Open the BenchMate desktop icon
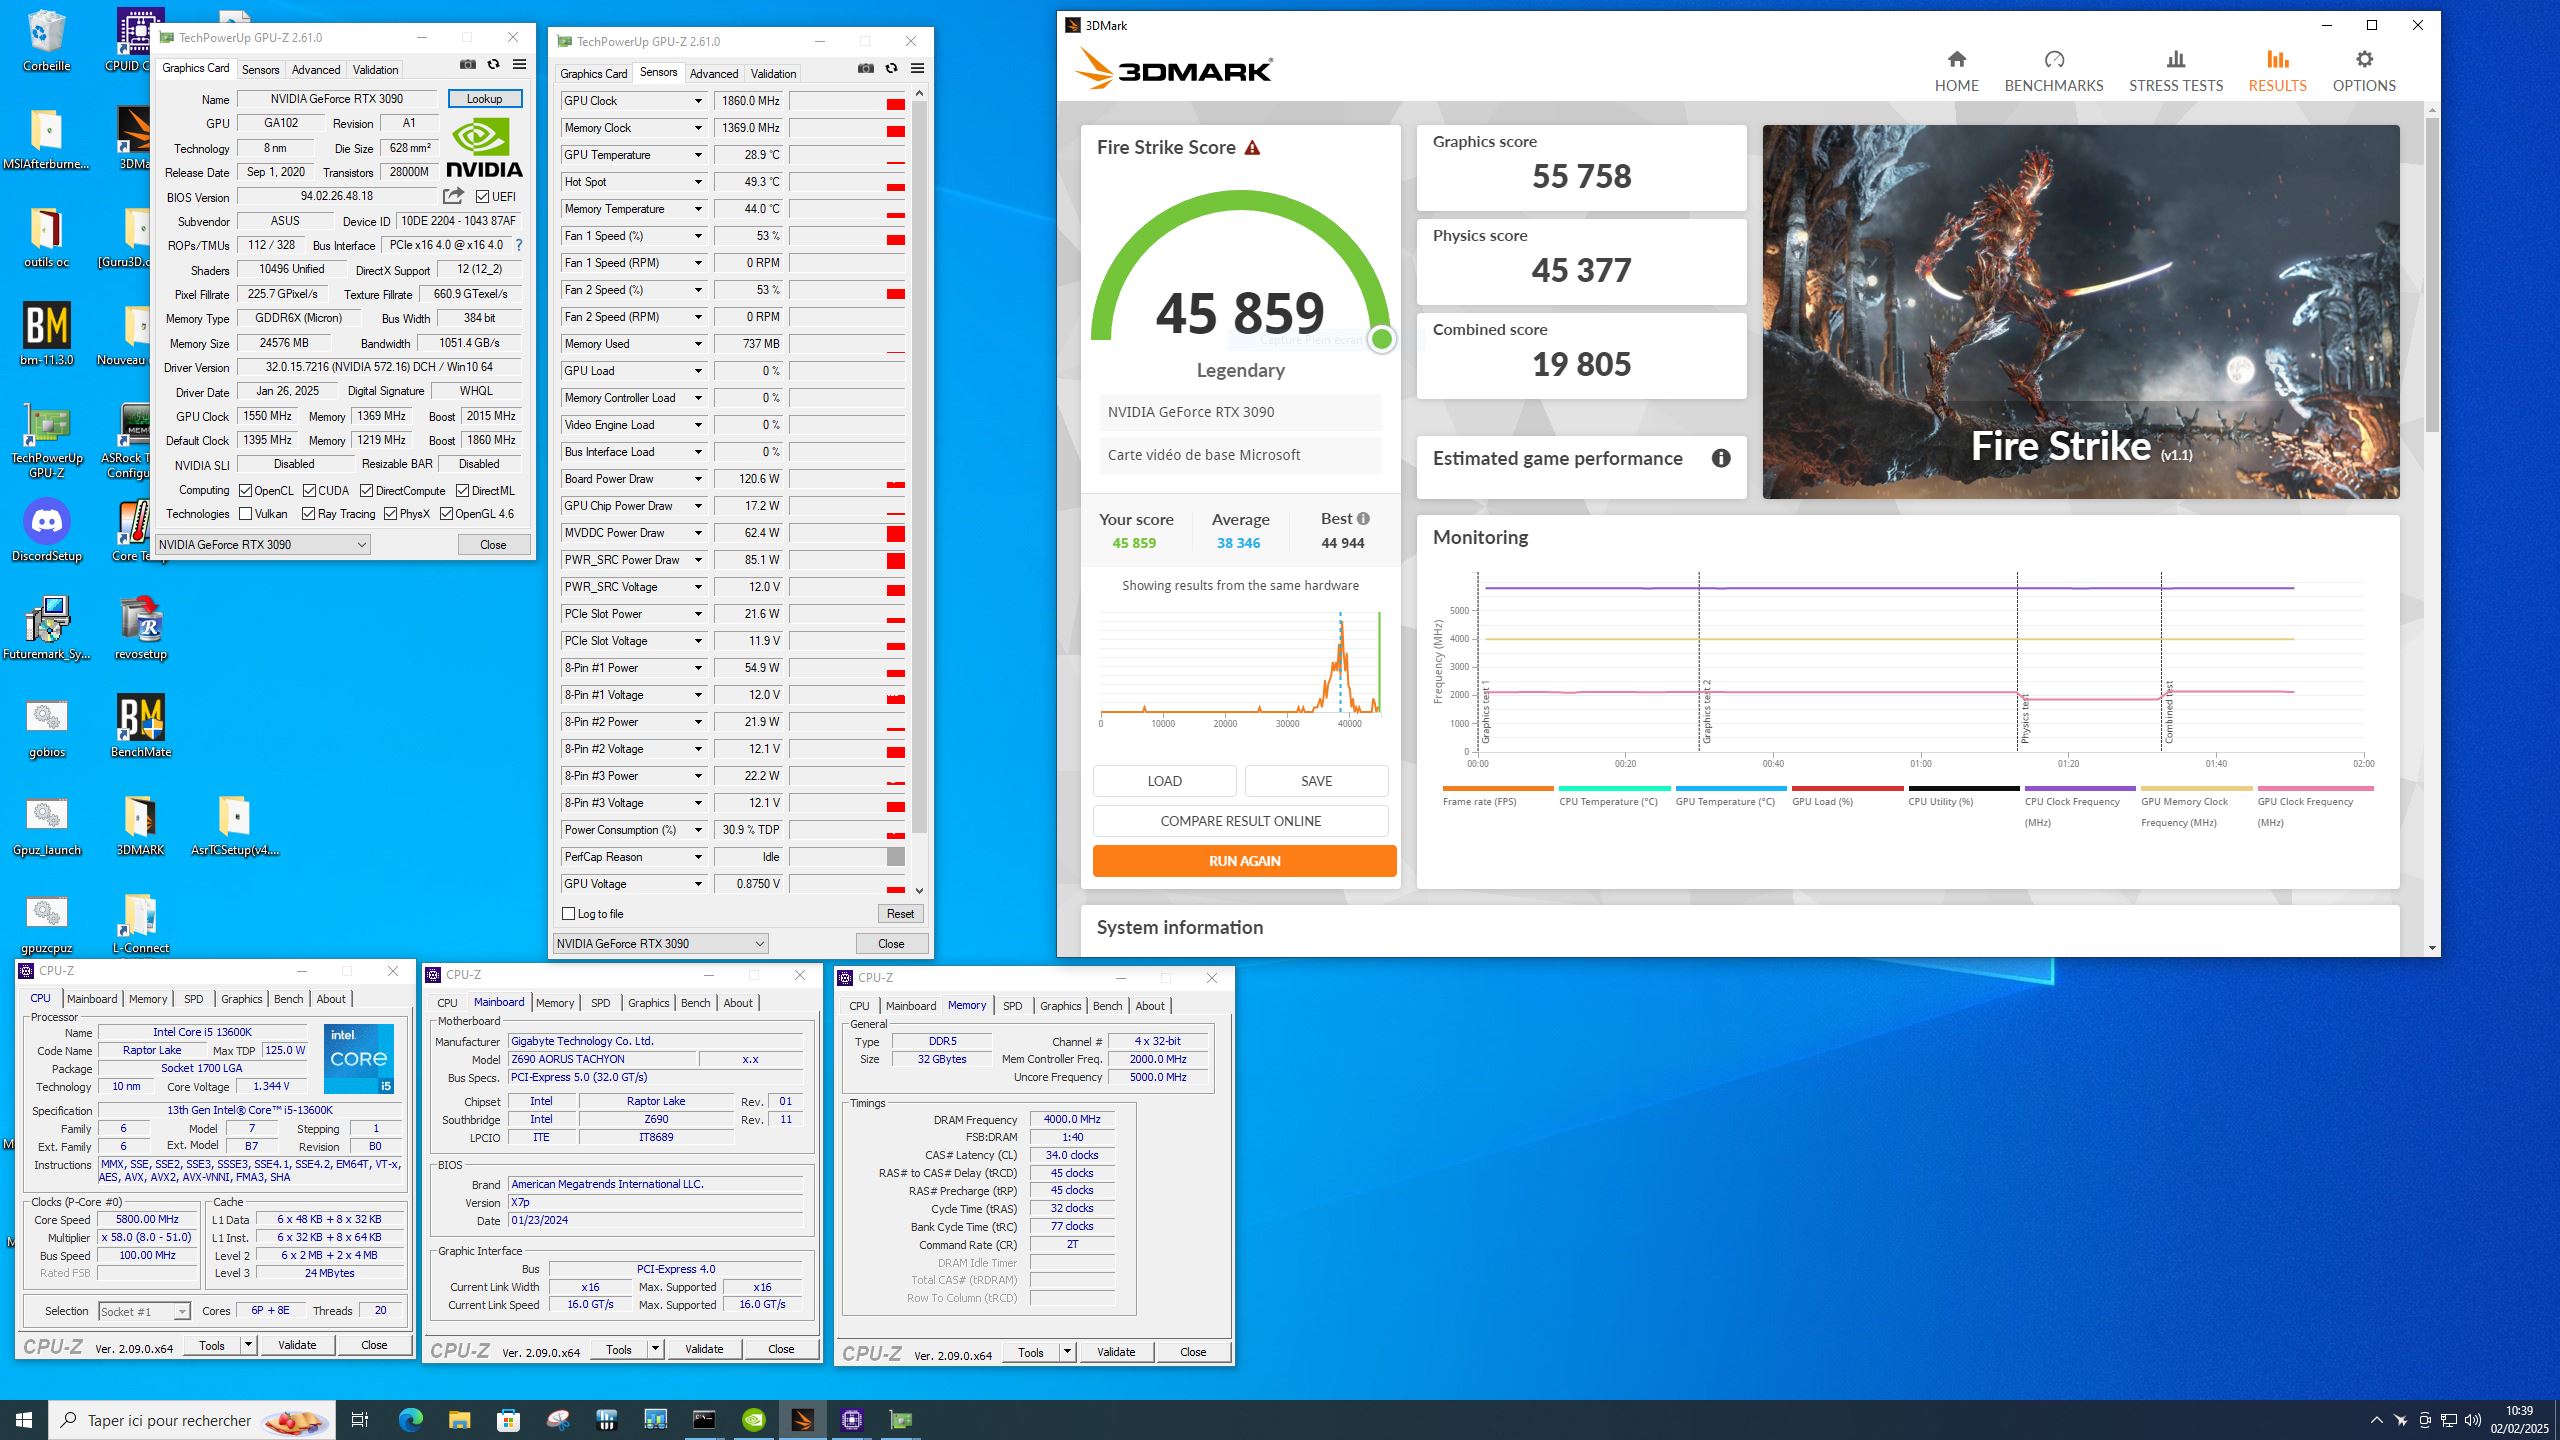Screen dimensions: 2560x1440 tap(140, 727)
